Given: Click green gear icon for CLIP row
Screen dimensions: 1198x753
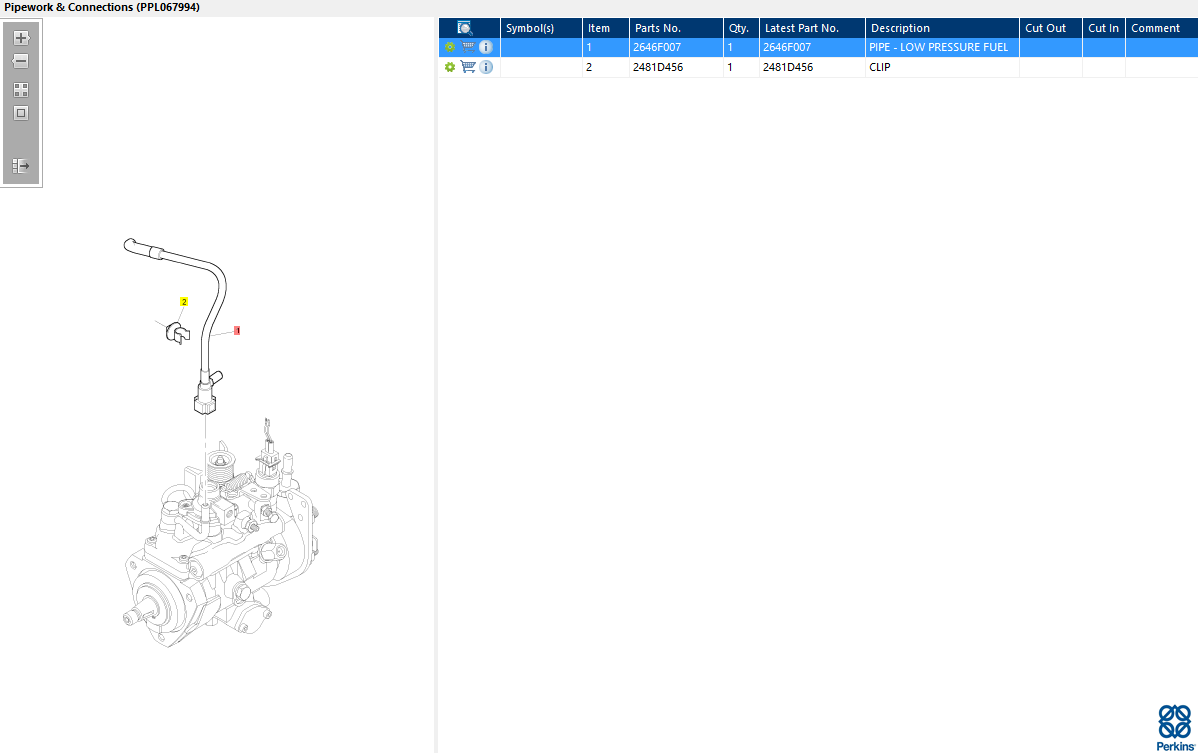Looking at the screenshot, I should (450, 67).
